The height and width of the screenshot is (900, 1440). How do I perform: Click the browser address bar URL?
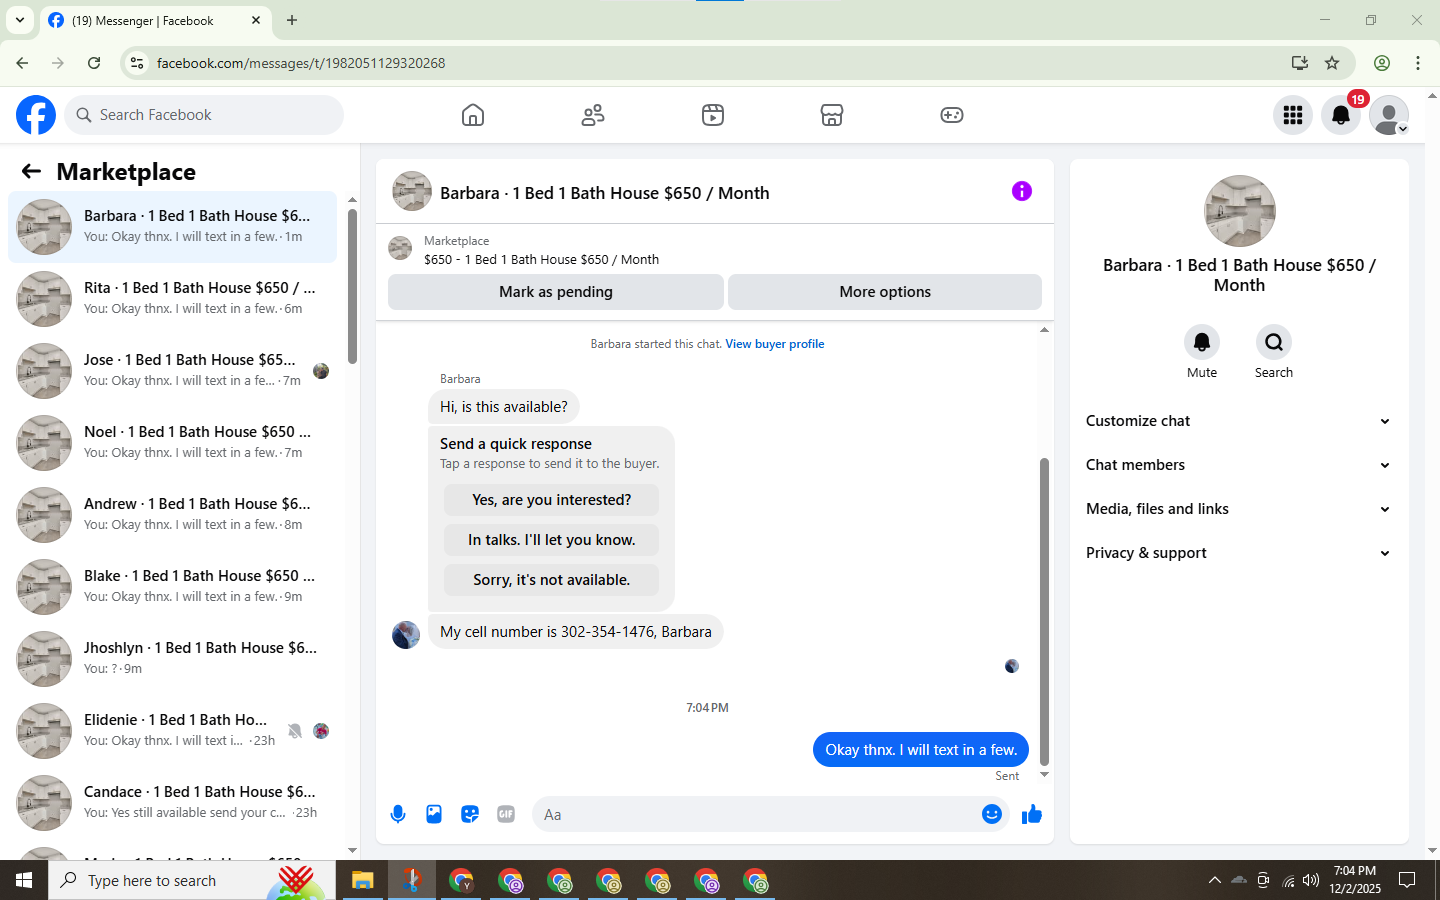[x=301, y=63]
